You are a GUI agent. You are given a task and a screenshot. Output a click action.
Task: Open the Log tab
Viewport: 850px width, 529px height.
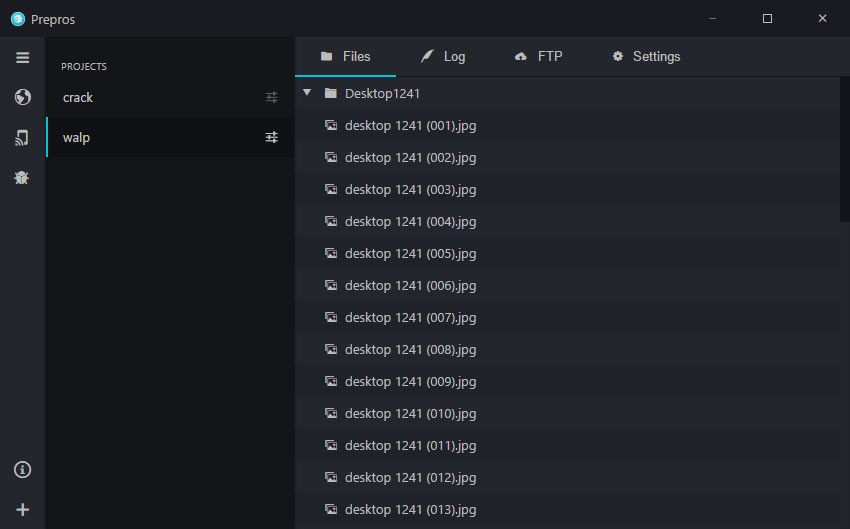point(443,56)
